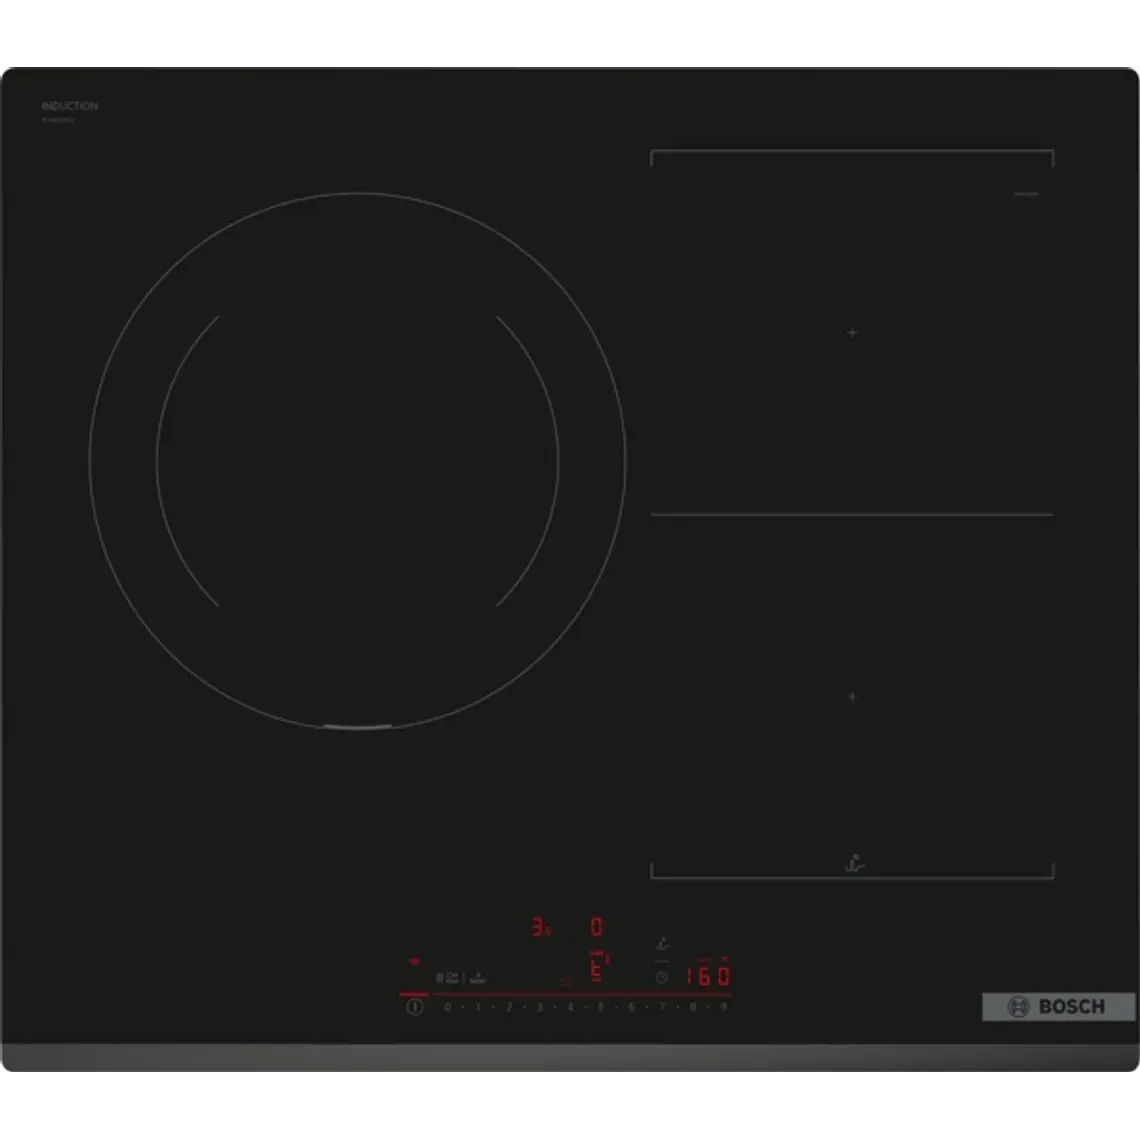Tap the red Wi-Fi indicator above the power button

point(414,961)
